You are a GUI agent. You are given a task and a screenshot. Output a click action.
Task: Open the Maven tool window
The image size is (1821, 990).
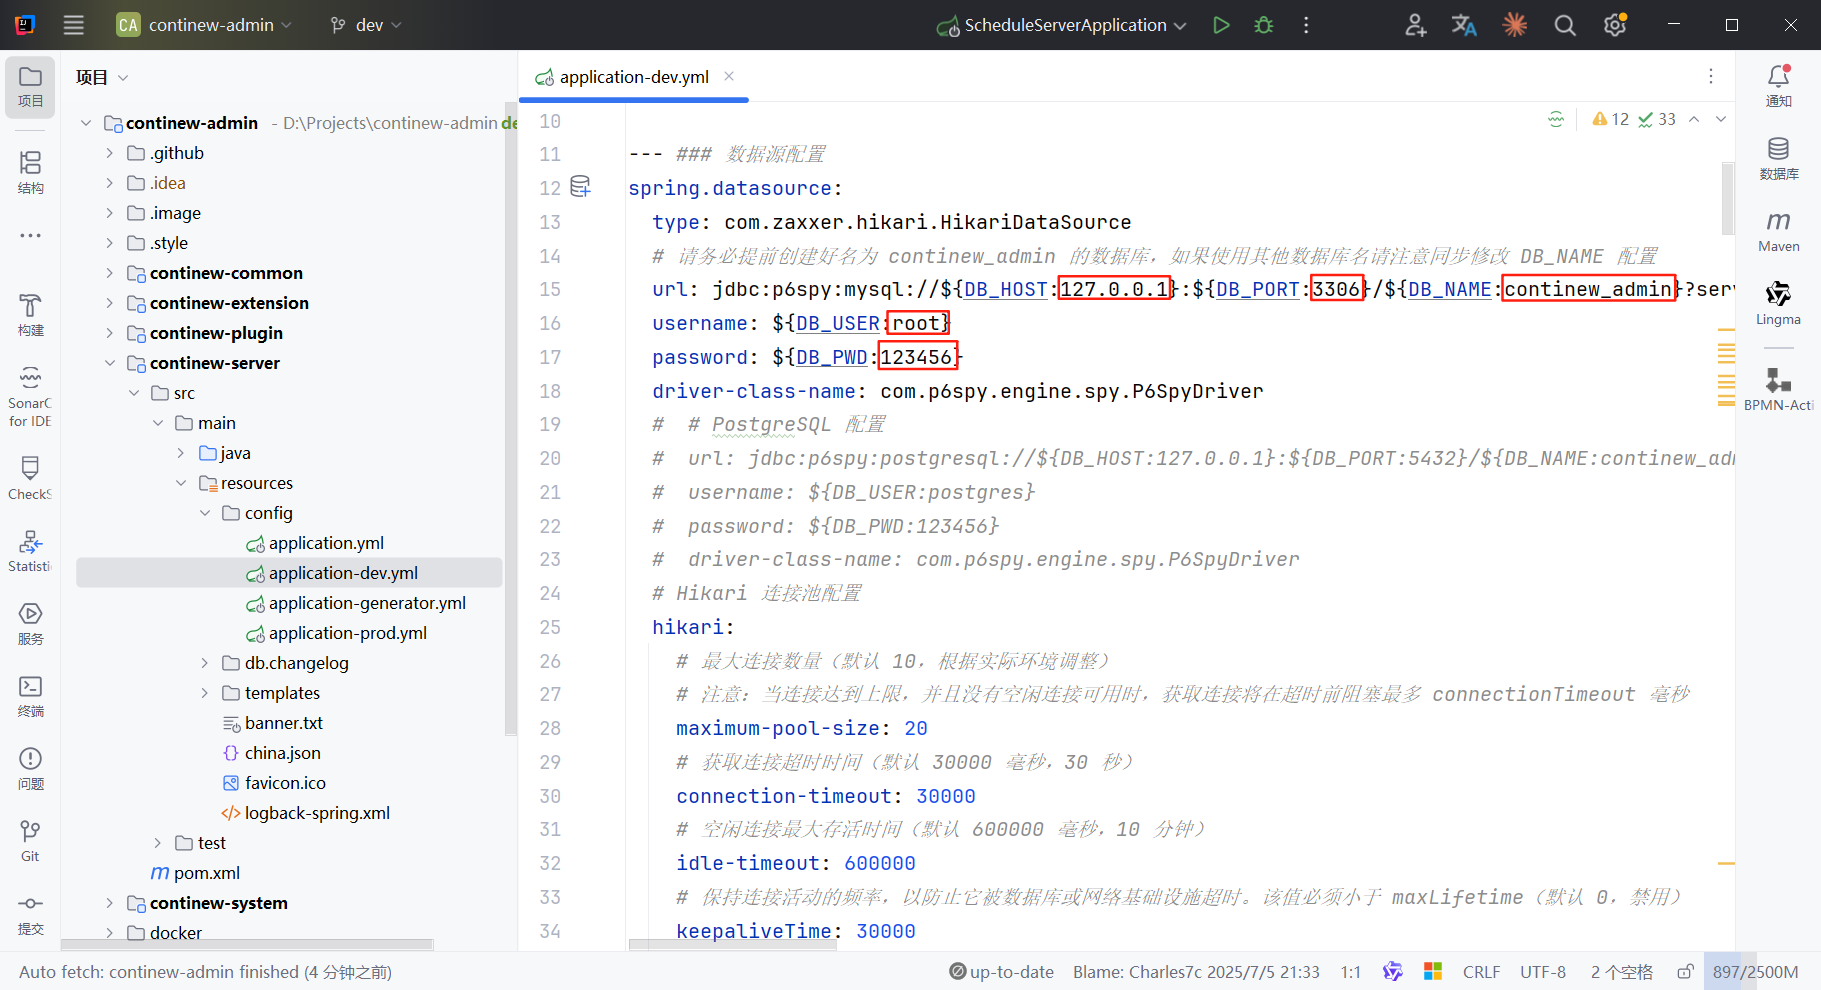(x=1779, y=230)
